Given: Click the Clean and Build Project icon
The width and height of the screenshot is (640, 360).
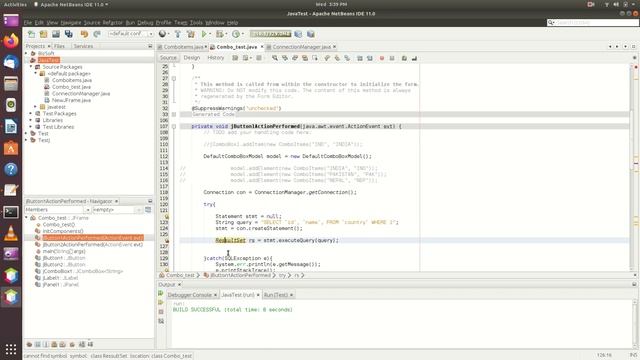Looking at the screenshot, I should (190, 34).
